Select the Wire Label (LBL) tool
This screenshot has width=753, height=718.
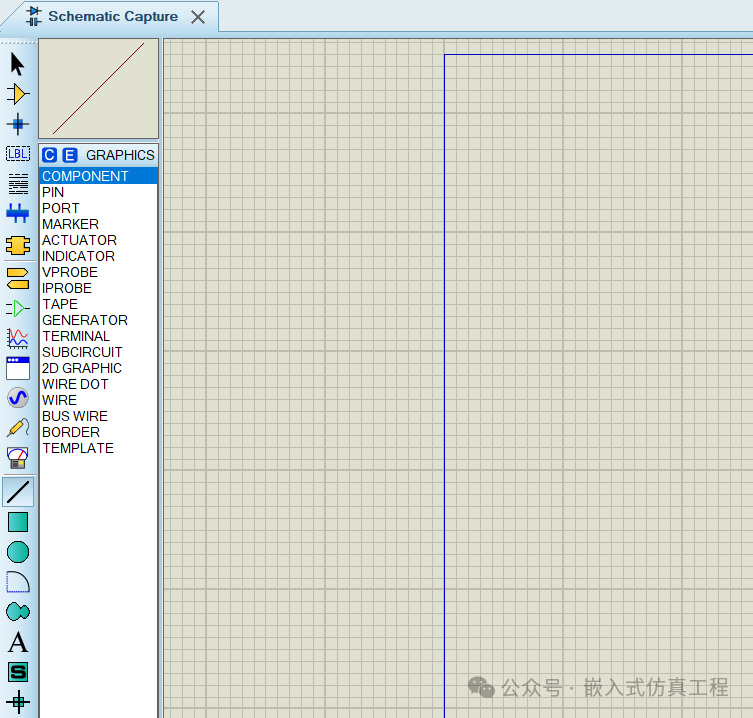tap(18, 154)
